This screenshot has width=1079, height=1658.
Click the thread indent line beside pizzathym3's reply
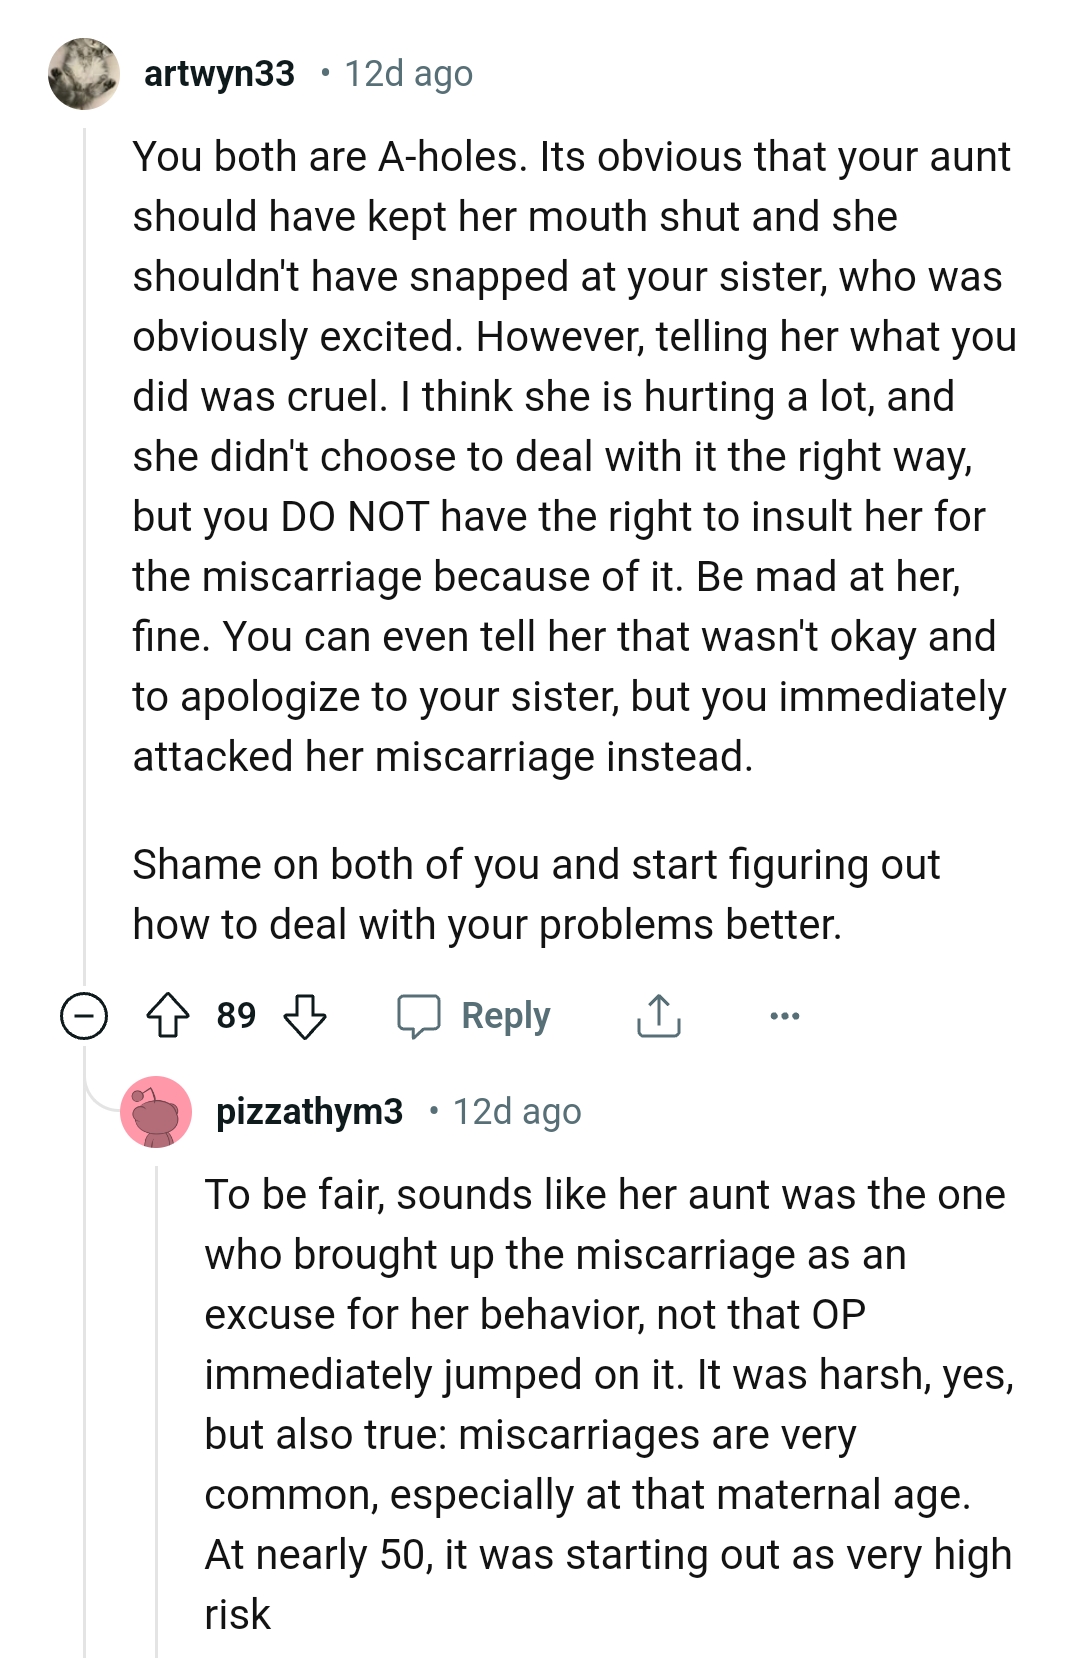pos(157,1400)
